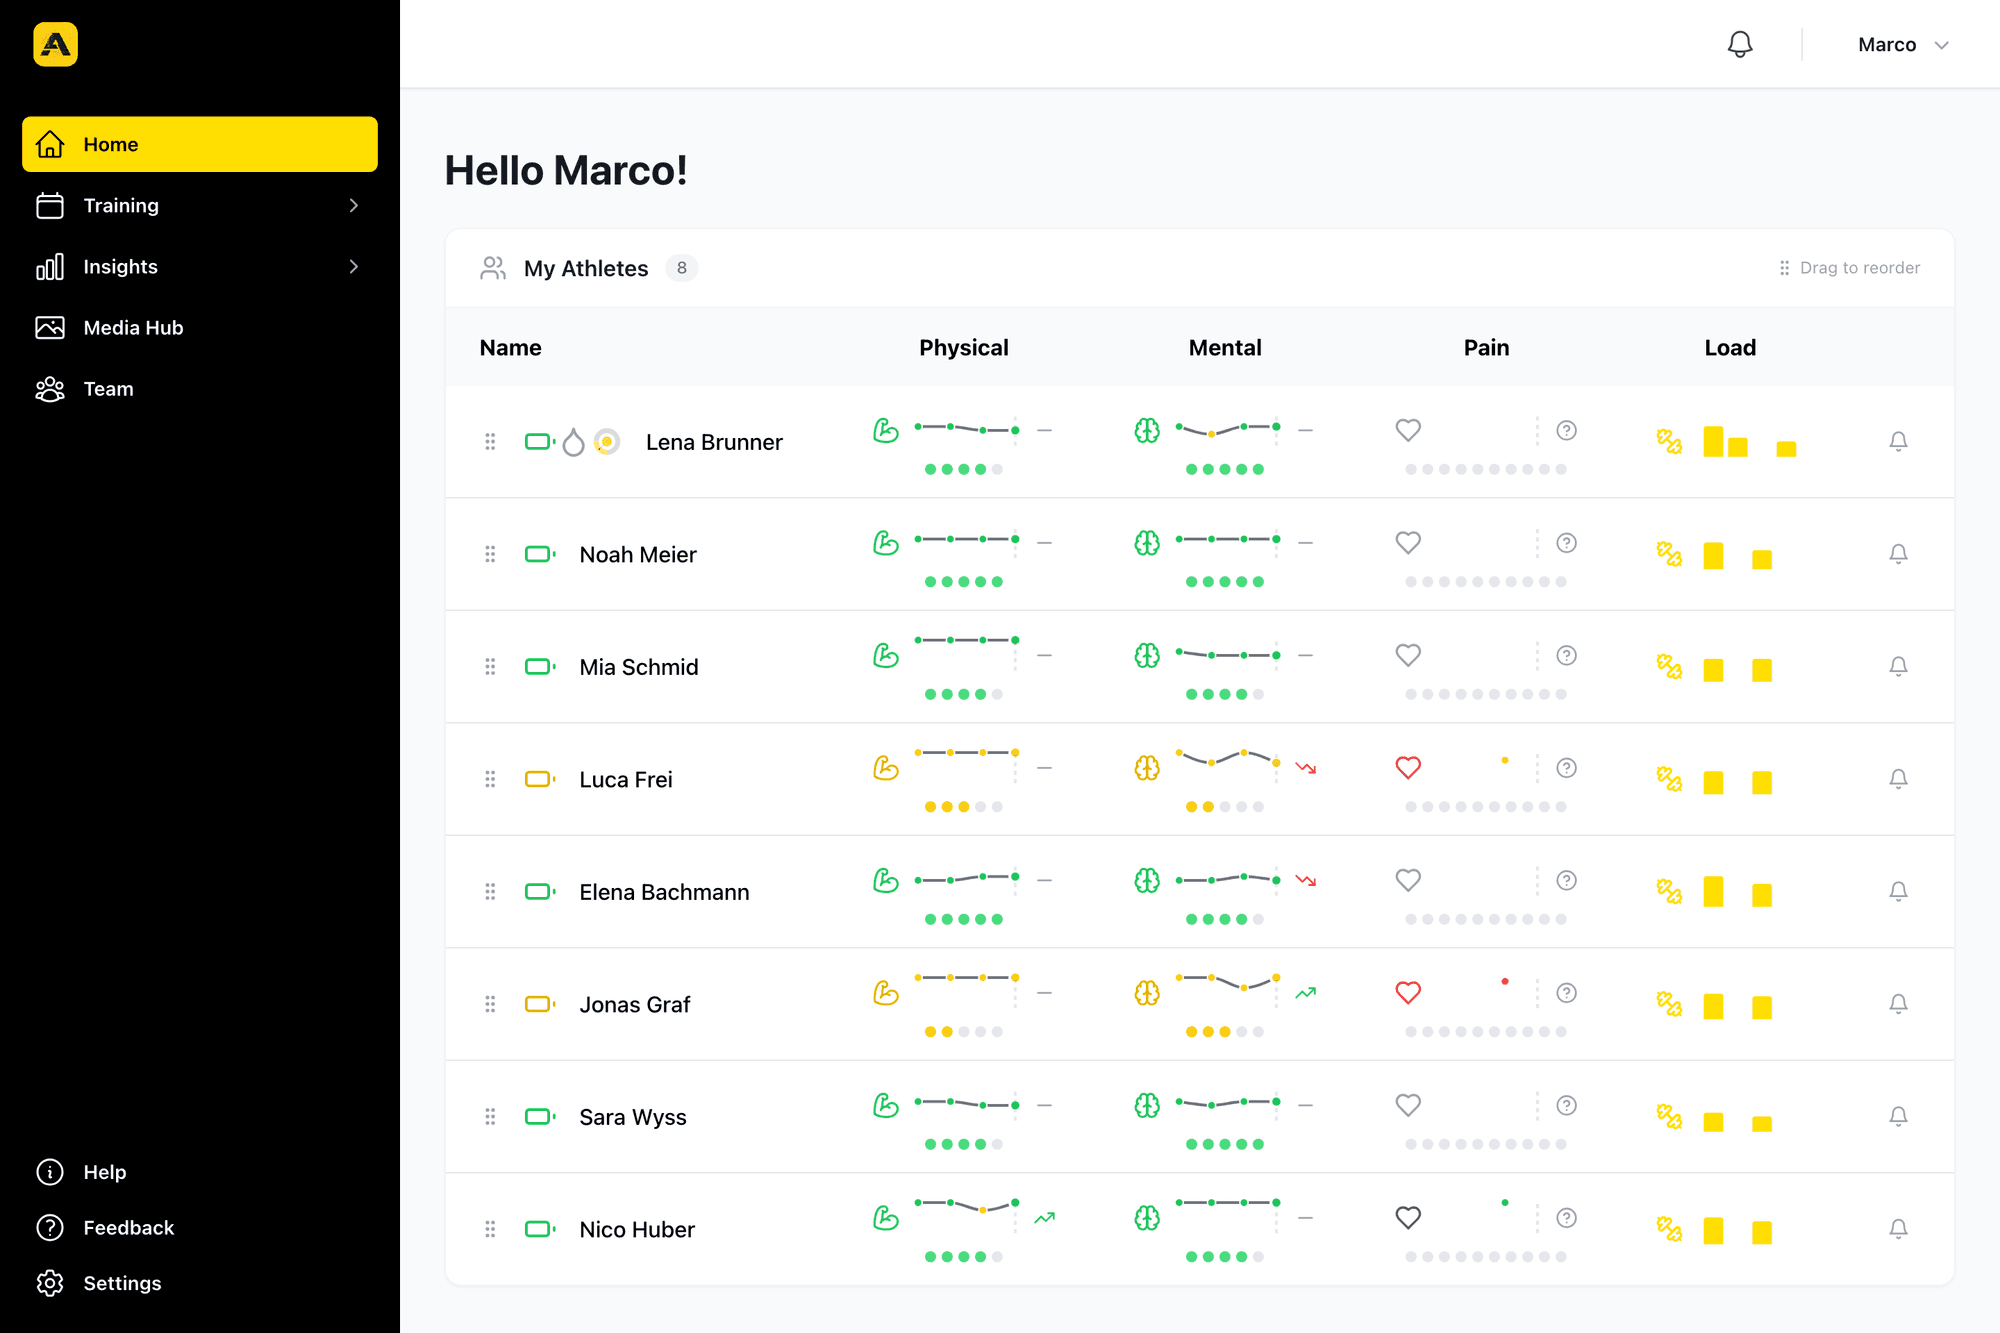Click Noah Meier's green battery icon
This screenshot has width=2000, height=1333.
(x=540, y=554)
